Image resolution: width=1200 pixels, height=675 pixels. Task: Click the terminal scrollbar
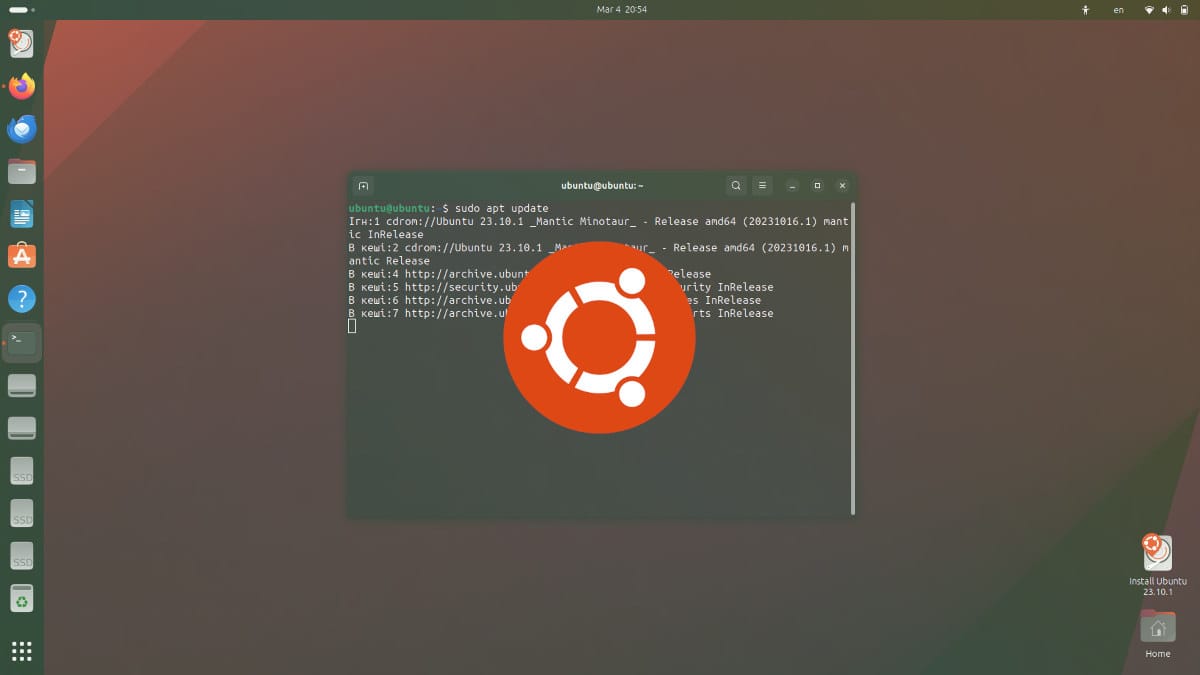851,350
